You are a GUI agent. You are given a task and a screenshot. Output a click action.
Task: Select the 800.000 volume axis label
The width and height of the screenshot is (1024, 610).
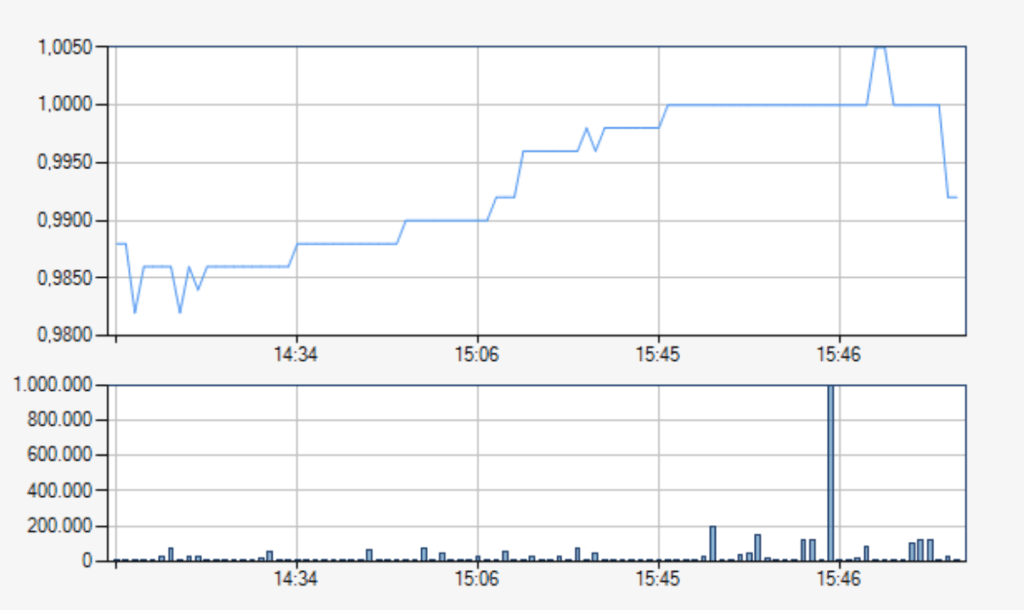[x=59, y=419]
